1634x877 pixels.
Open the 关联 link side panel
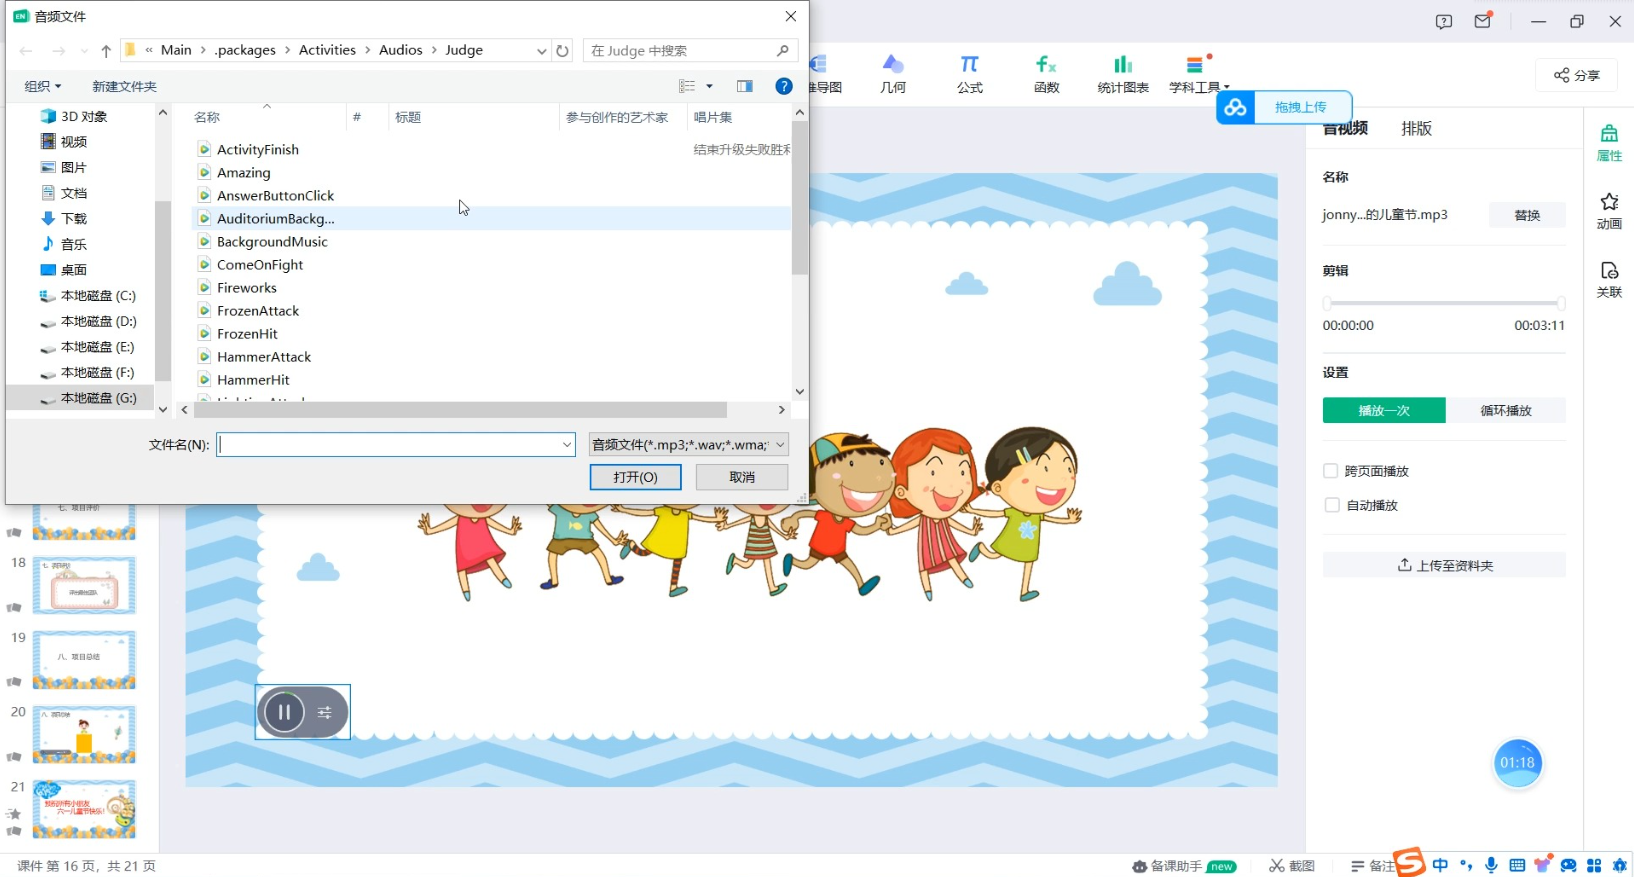pos(1609,279)
